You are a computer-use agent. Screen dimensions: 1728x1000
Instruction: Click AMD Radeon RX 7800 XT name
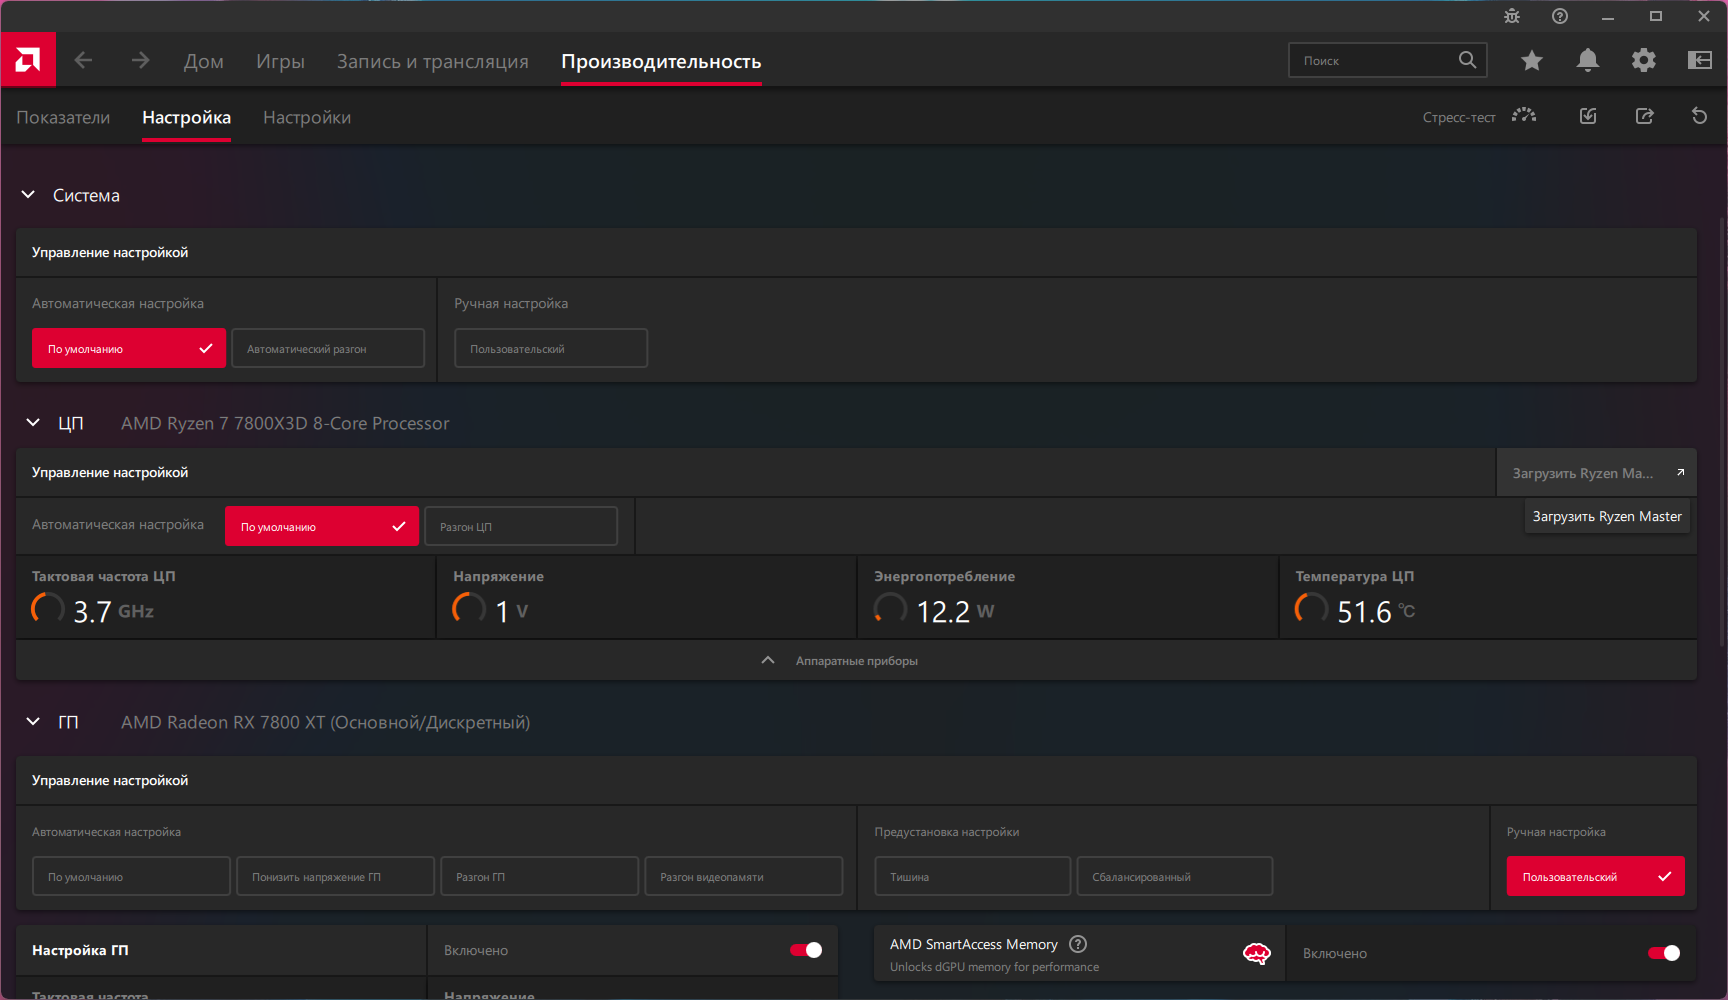(325, 722)
